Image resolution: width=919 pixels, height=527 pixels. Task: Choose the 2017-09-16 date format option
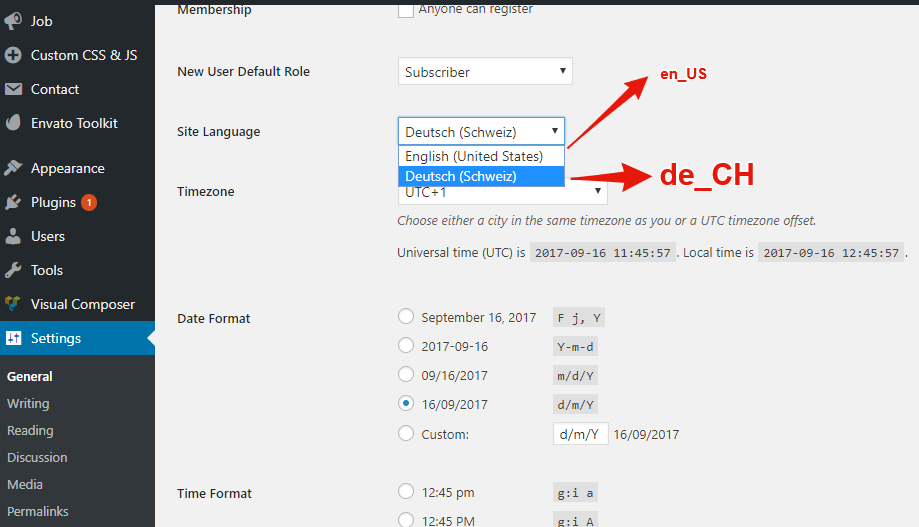(406, 346)
